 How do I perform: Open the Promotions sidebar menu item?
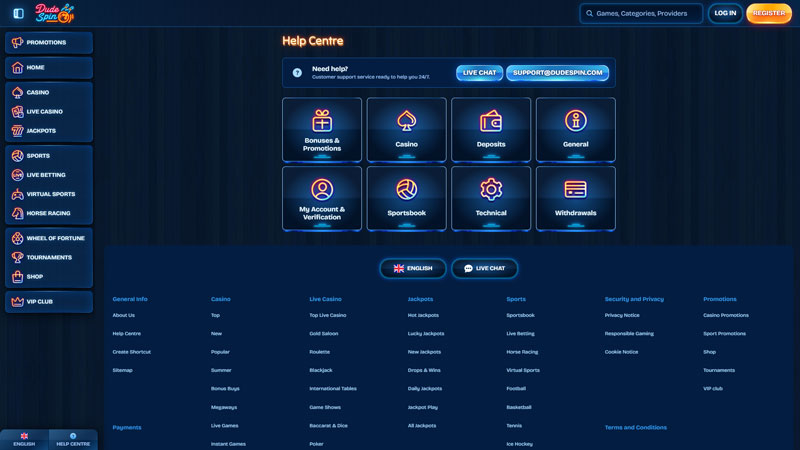(49, 42)
